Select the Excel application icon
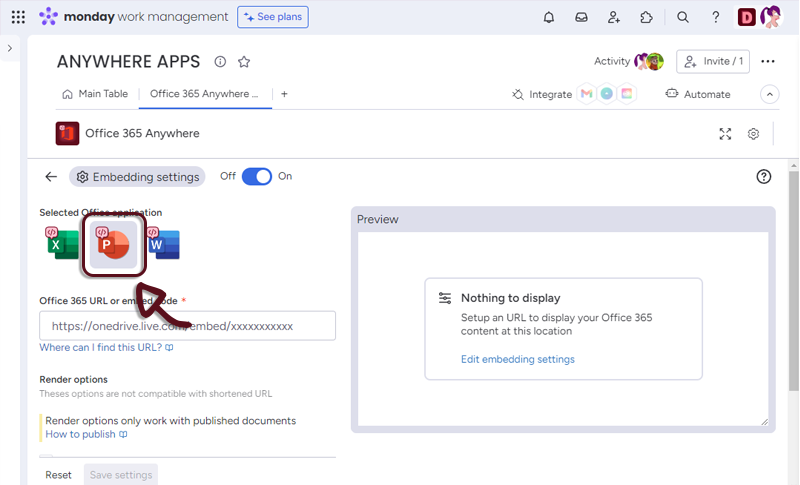This screenshot has width=800, height=485. coord(62,245)
